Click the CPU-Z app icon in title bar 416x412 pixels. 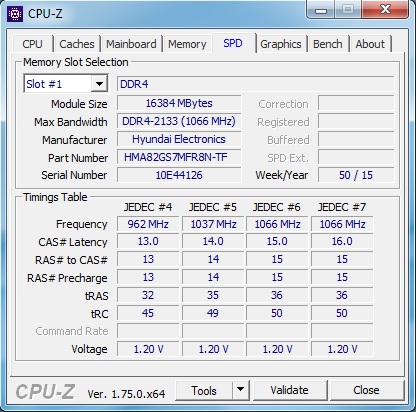point(15,14)
